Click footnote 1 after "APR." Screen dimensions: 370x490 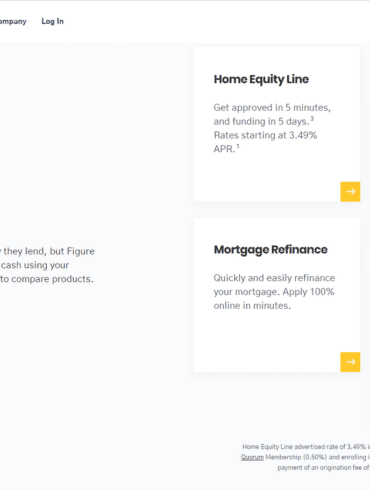(238, 146)
